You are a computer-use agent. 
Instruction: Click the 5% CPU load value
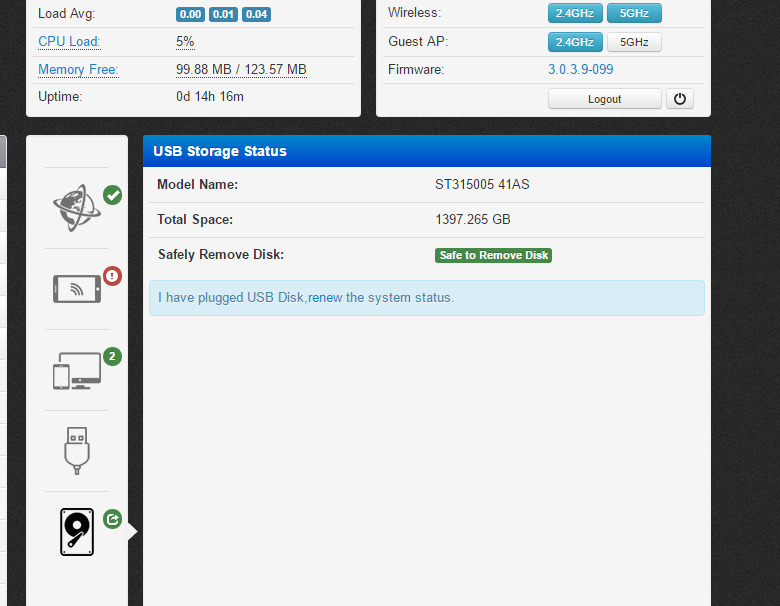coord(185,41)
